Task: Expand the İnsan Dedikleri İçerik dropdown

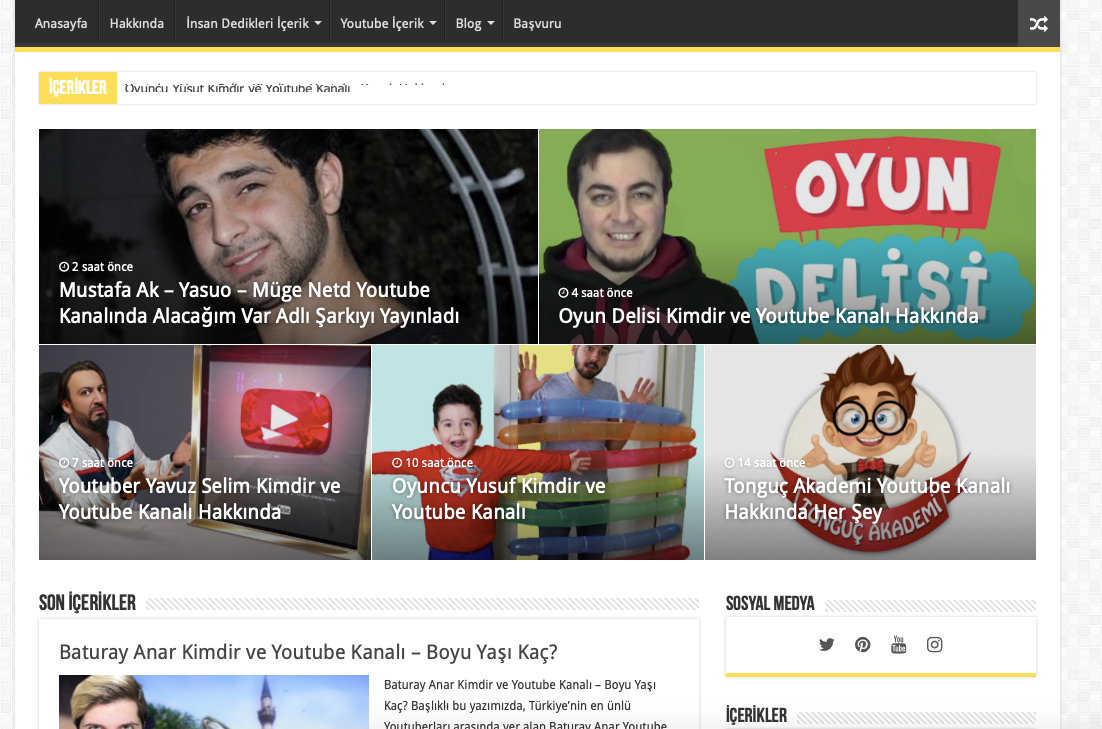Action: [x=253, y=23]
